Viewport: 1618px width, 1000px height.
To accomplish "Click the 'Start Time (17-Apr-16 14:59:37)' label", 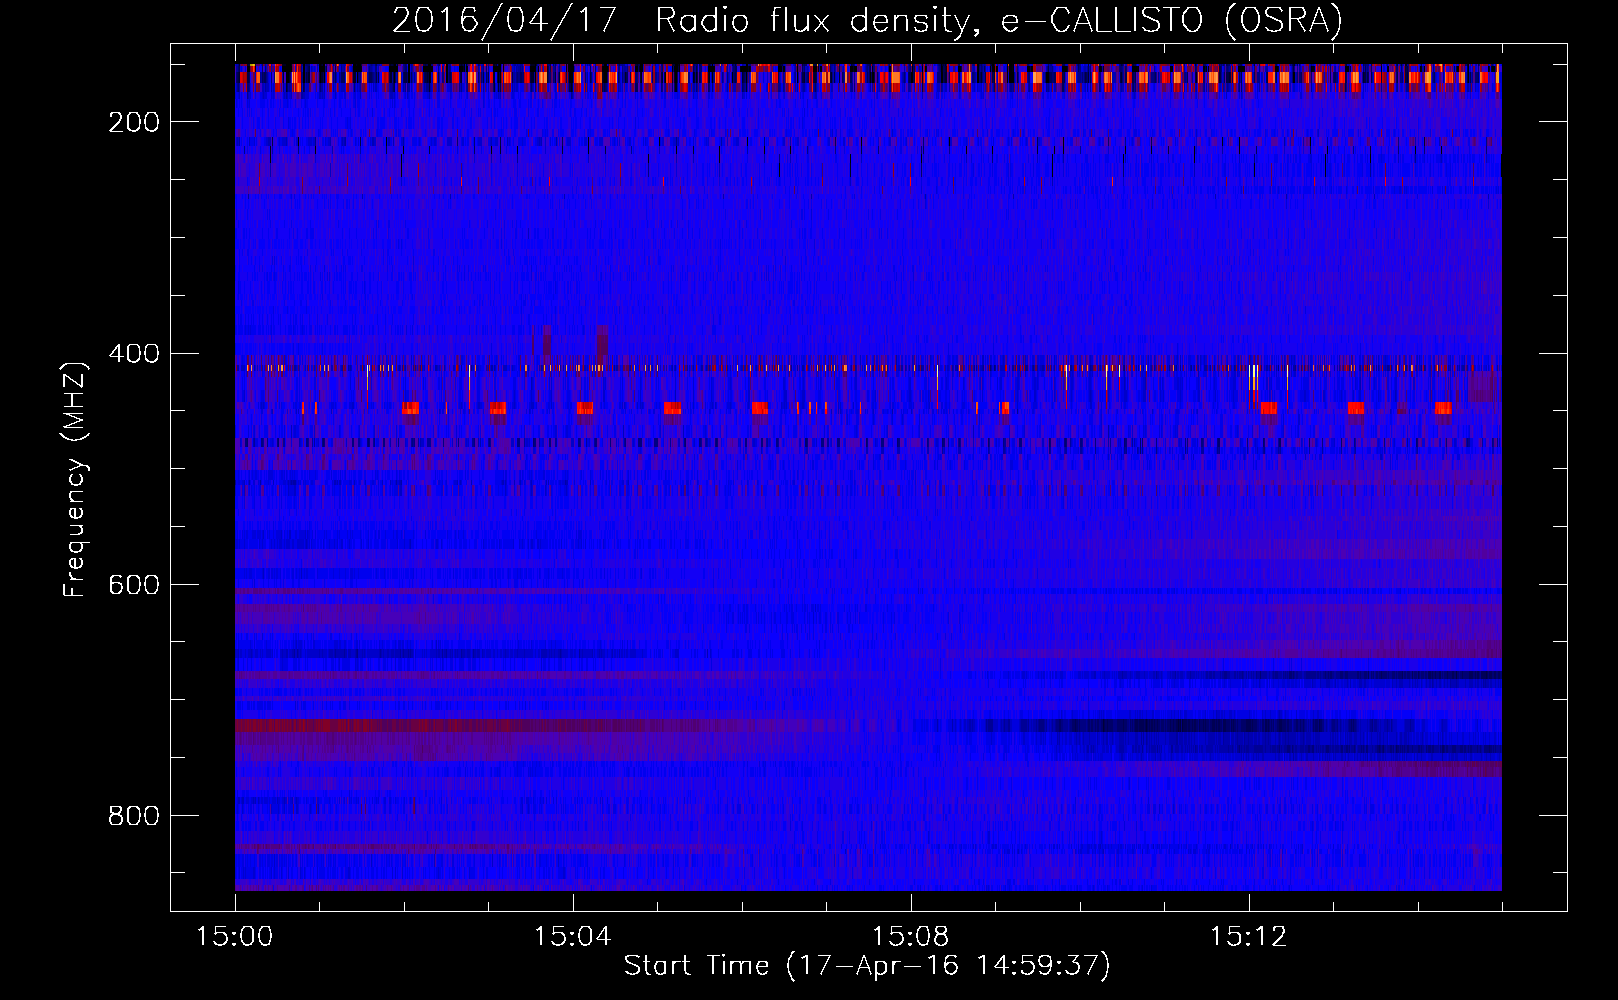I will [x=867, y=966].
